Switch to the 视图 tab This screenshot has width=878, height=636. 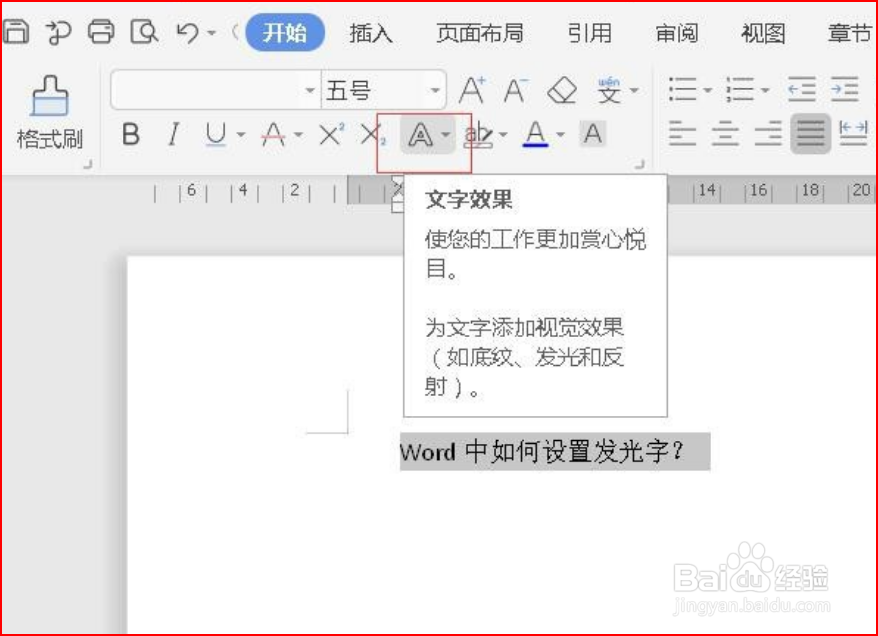point(763,33)
